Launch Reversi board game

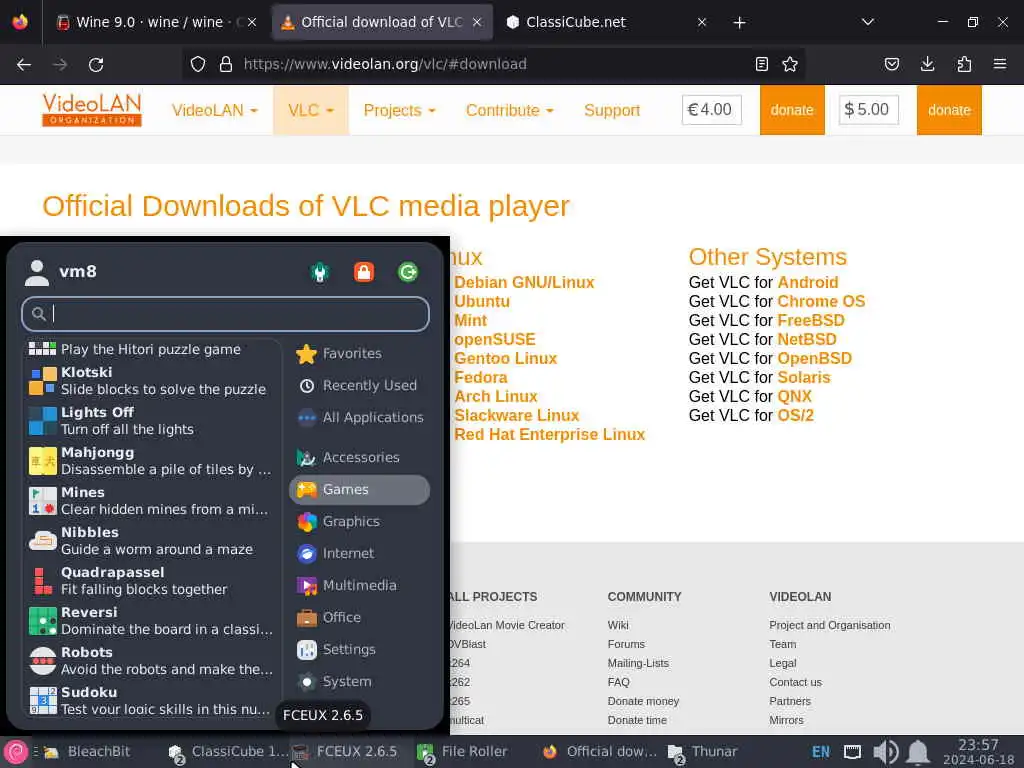point(152,620)
